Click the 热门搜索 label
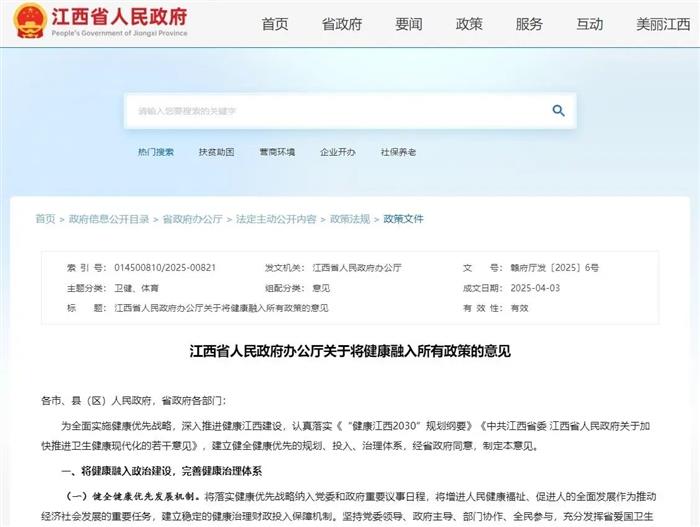The height and width of the screenshot is (527, 700). [156, 152]
